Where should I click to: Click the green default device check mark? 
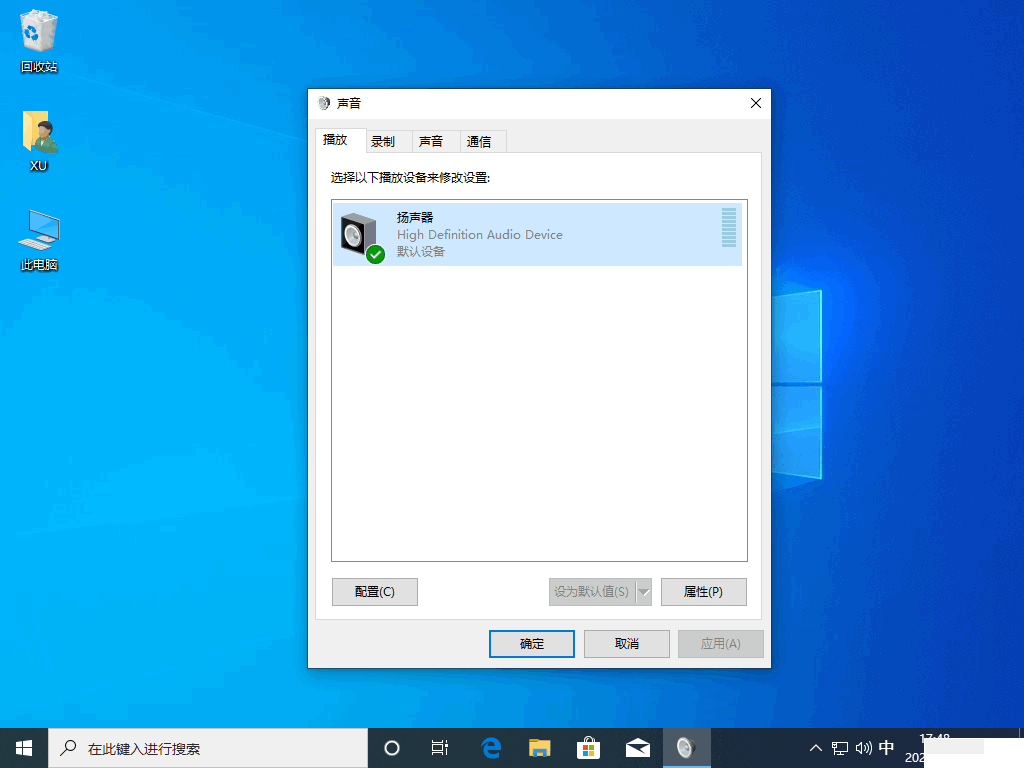tap(374, 255)
